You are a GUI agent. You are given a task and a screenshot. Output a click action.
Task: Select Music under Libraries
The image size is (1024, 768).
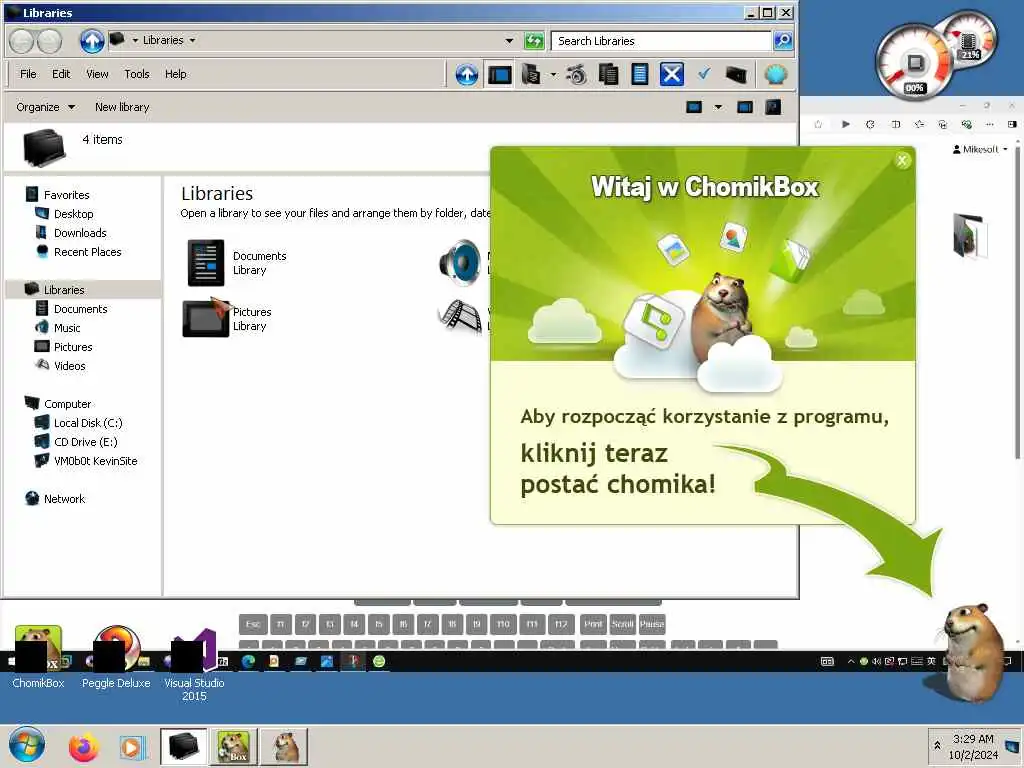[x=67, y=328]
